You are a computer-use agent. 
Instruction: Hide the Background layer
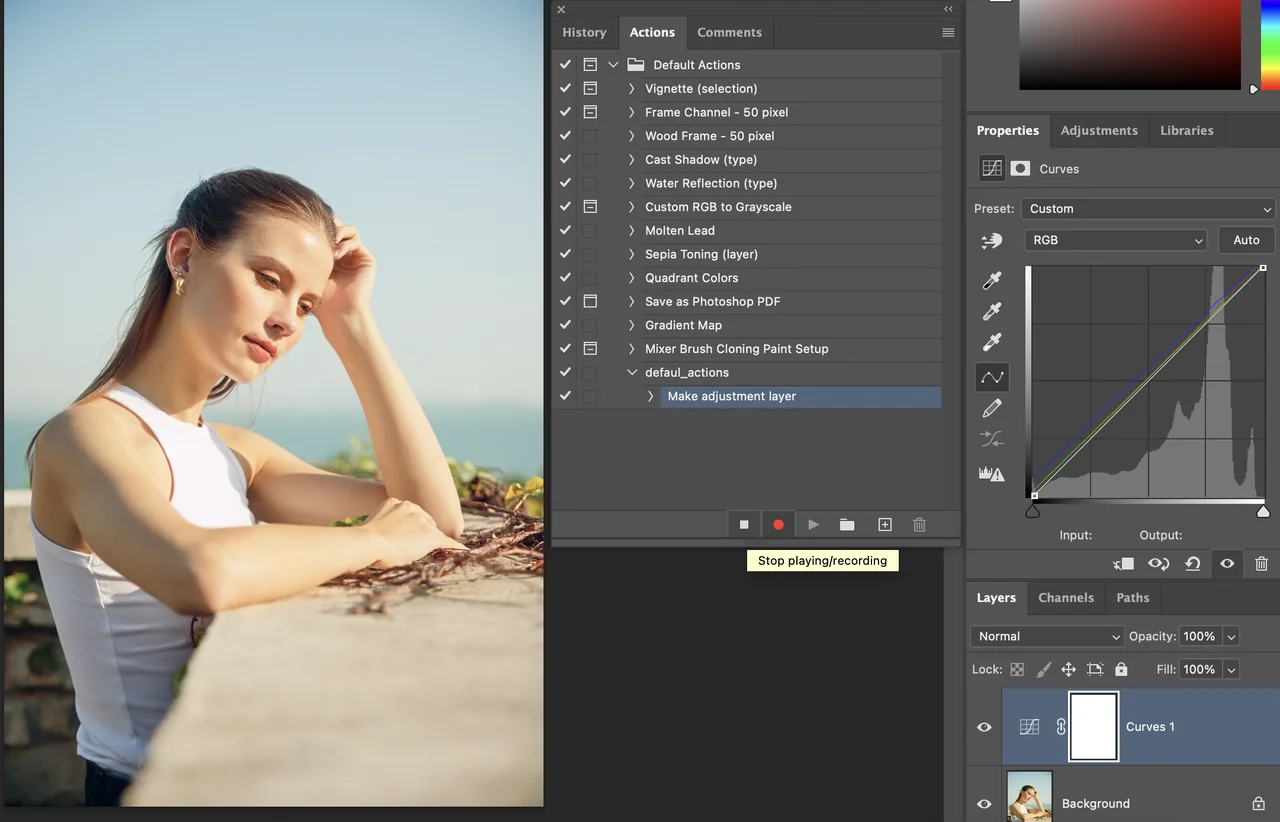(984, 804)
